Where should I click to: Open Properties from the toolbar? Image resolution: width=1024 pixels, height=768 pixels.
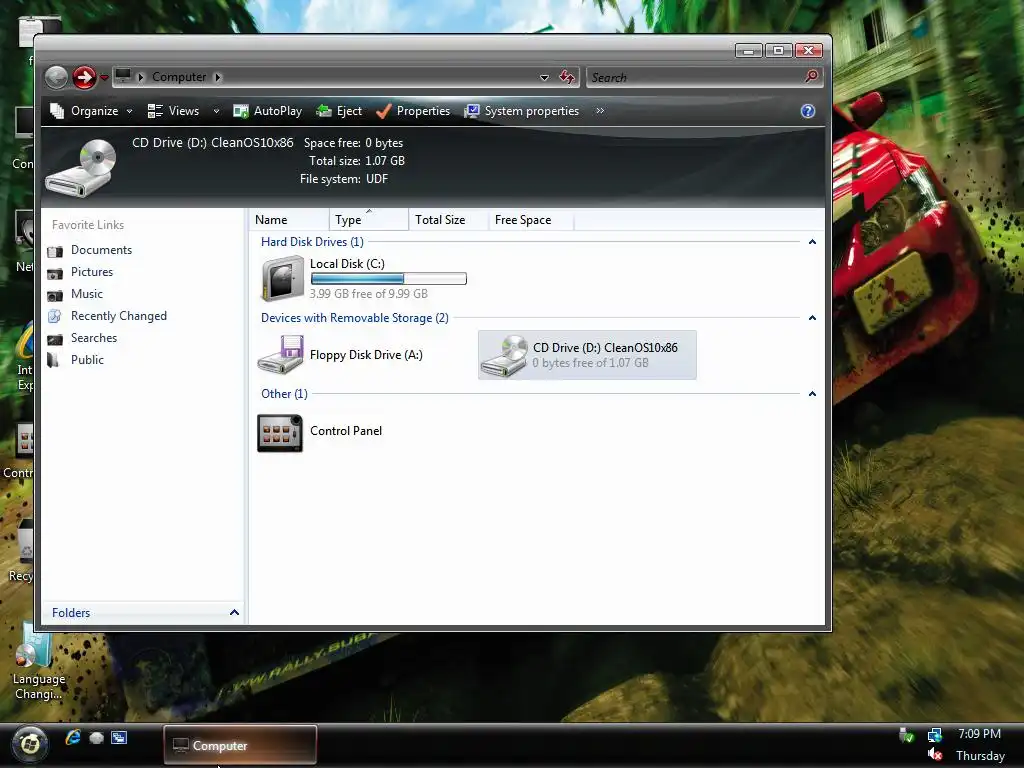(x=413, y=111)
